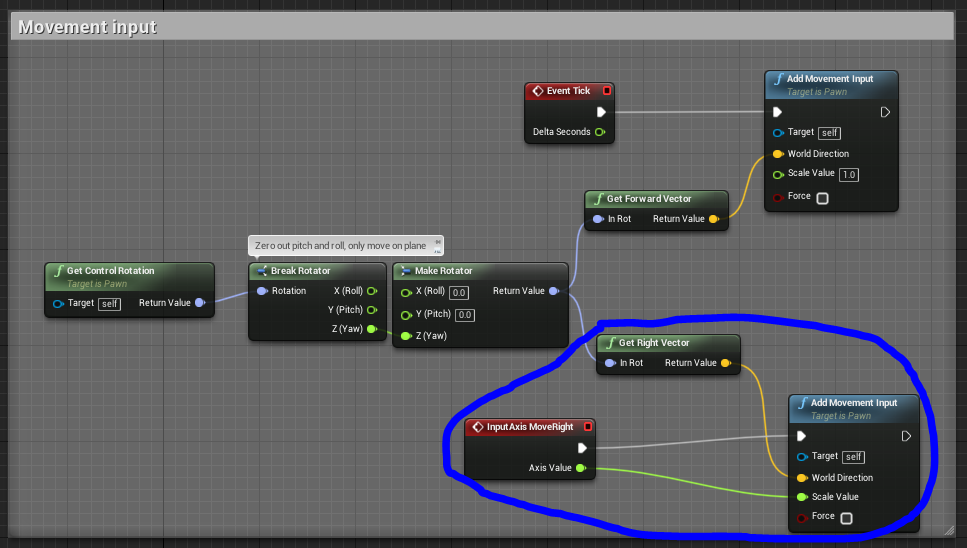Click the Axis Value green output pin
The image size is (967, 548).
581,468
